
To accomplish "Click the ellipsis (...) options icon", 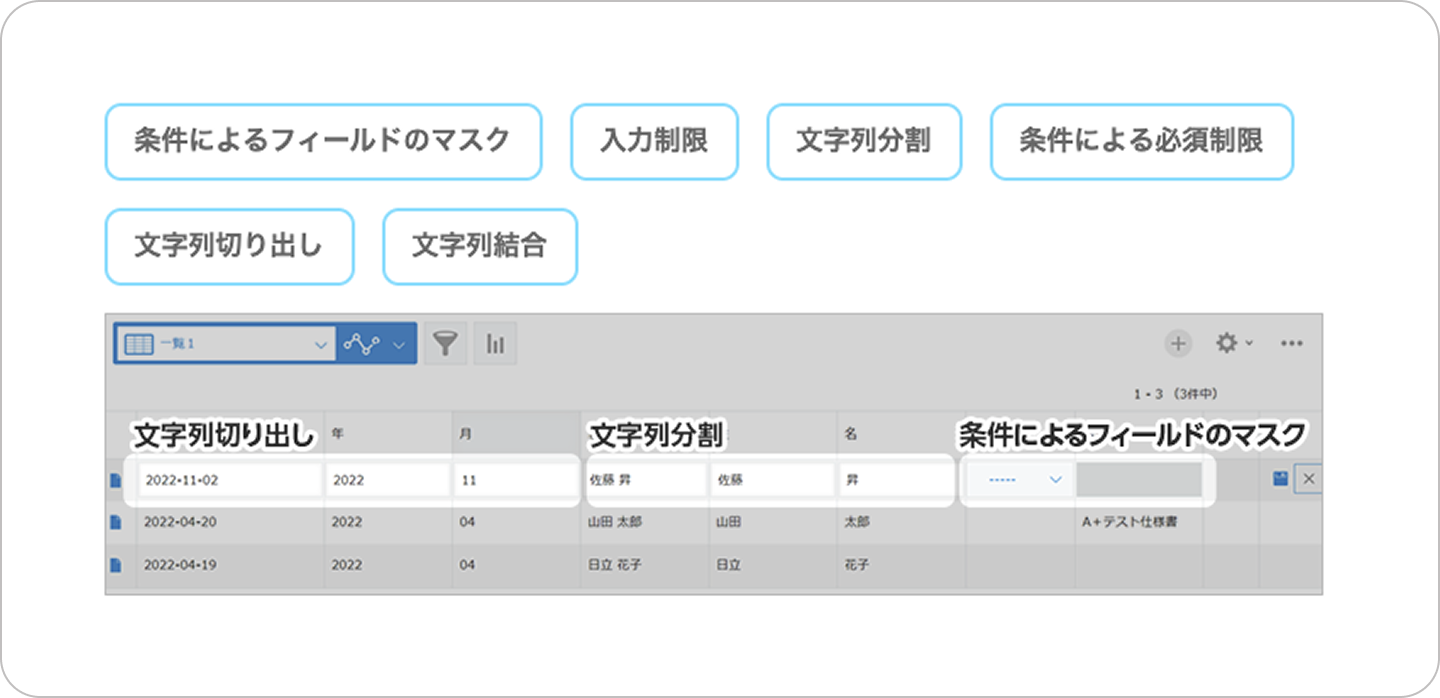I will click(x=1291, y=343).
